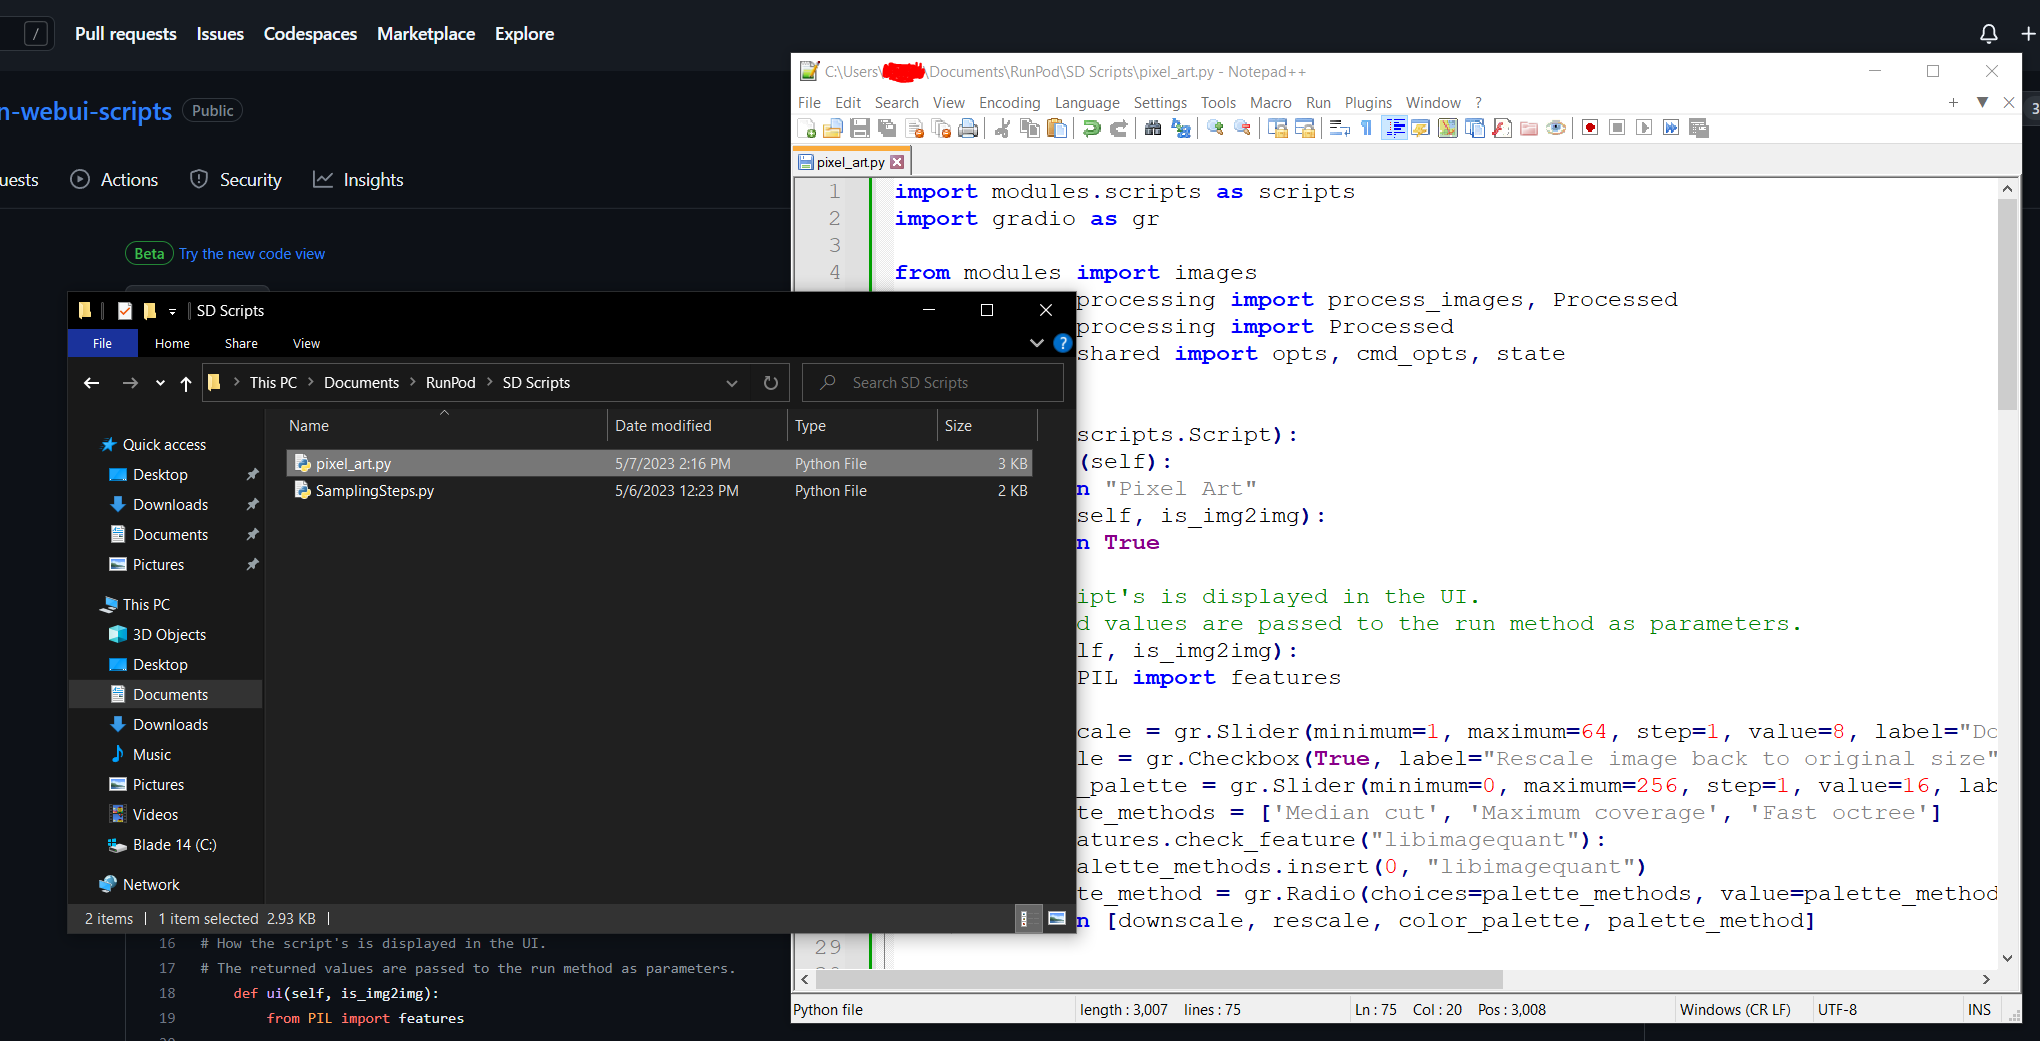Click the Save icon in Notepad++ toolbar
This screenshot has width=2040, height=1041.
click(859, 128)
